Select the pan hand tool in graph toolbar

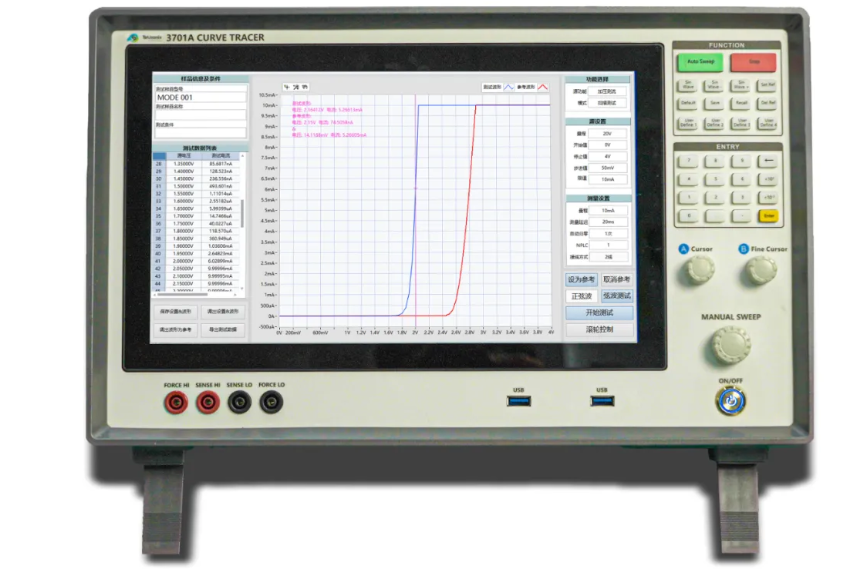(305, 87)
